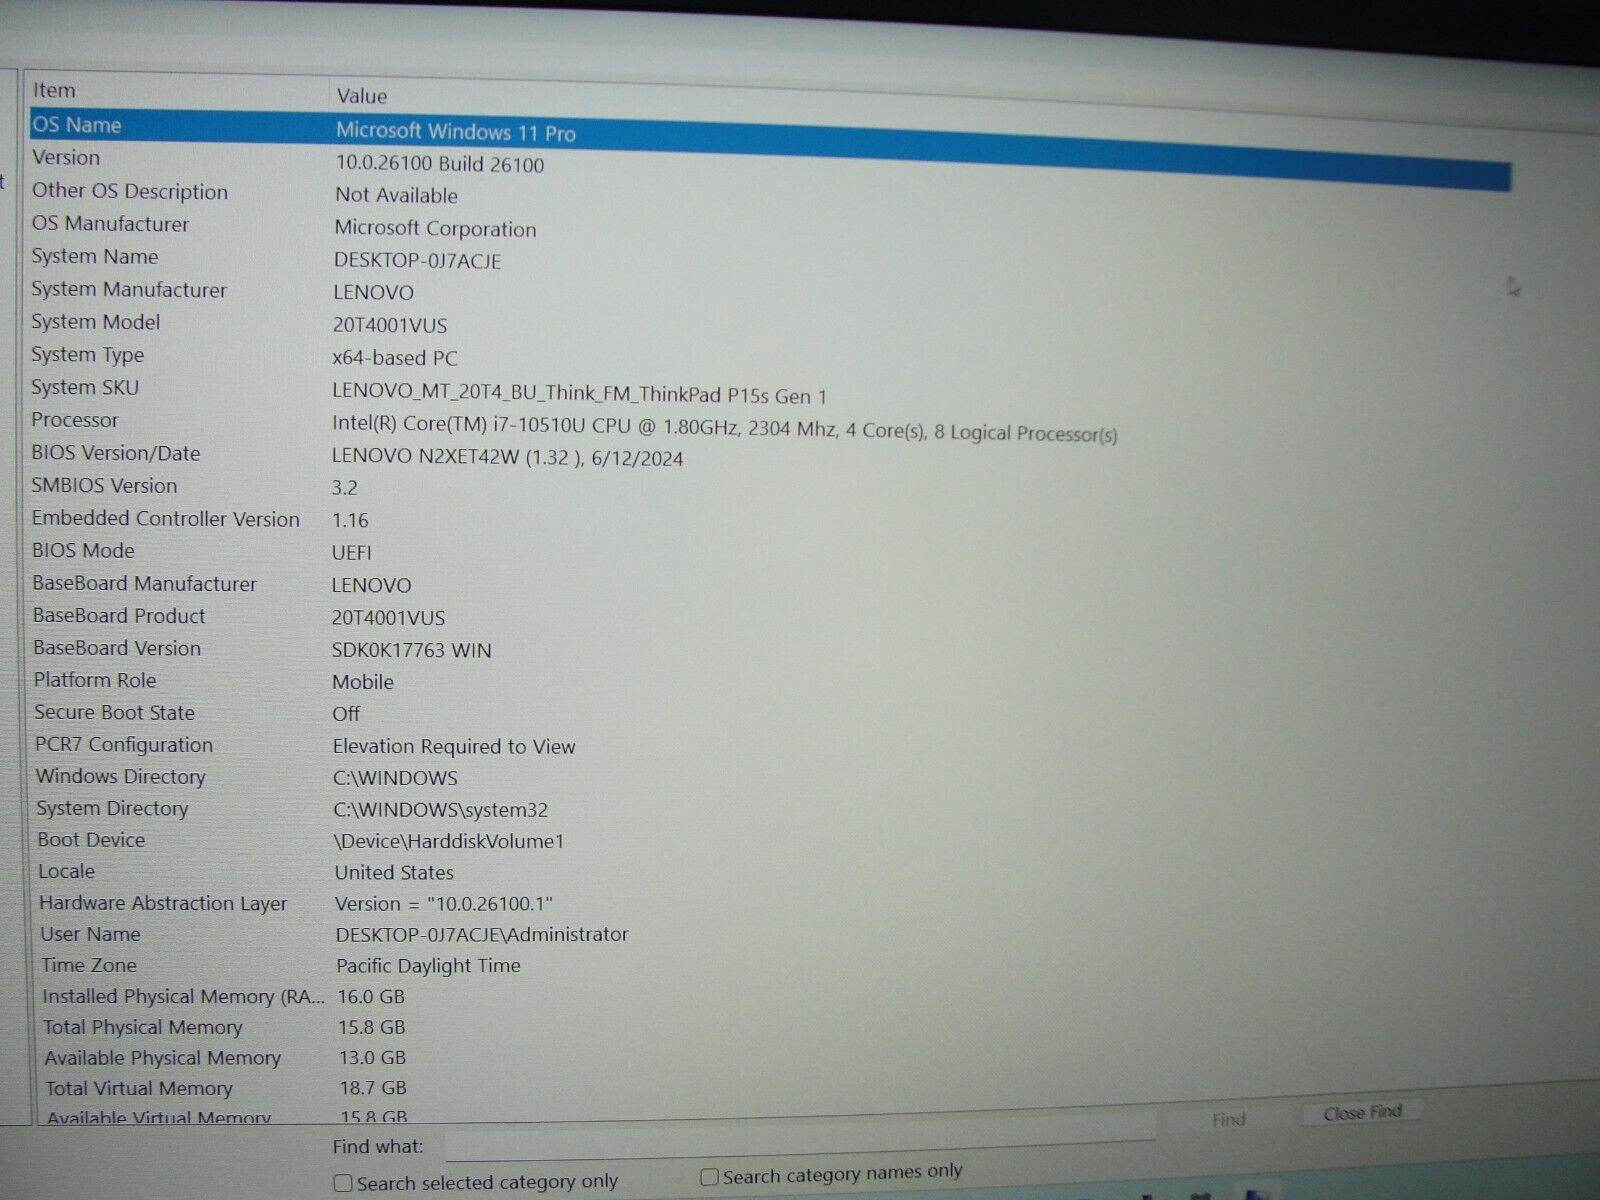The width and height of the screenshot is (1600, 1200).
Task: Click the Value column header
Action: tap(361, 96)
